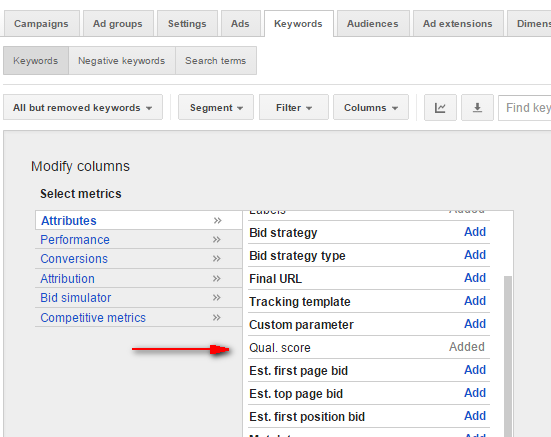Click the Est. top page bid label
This screenshot has height=437, width=551.
tap(296, 394)
